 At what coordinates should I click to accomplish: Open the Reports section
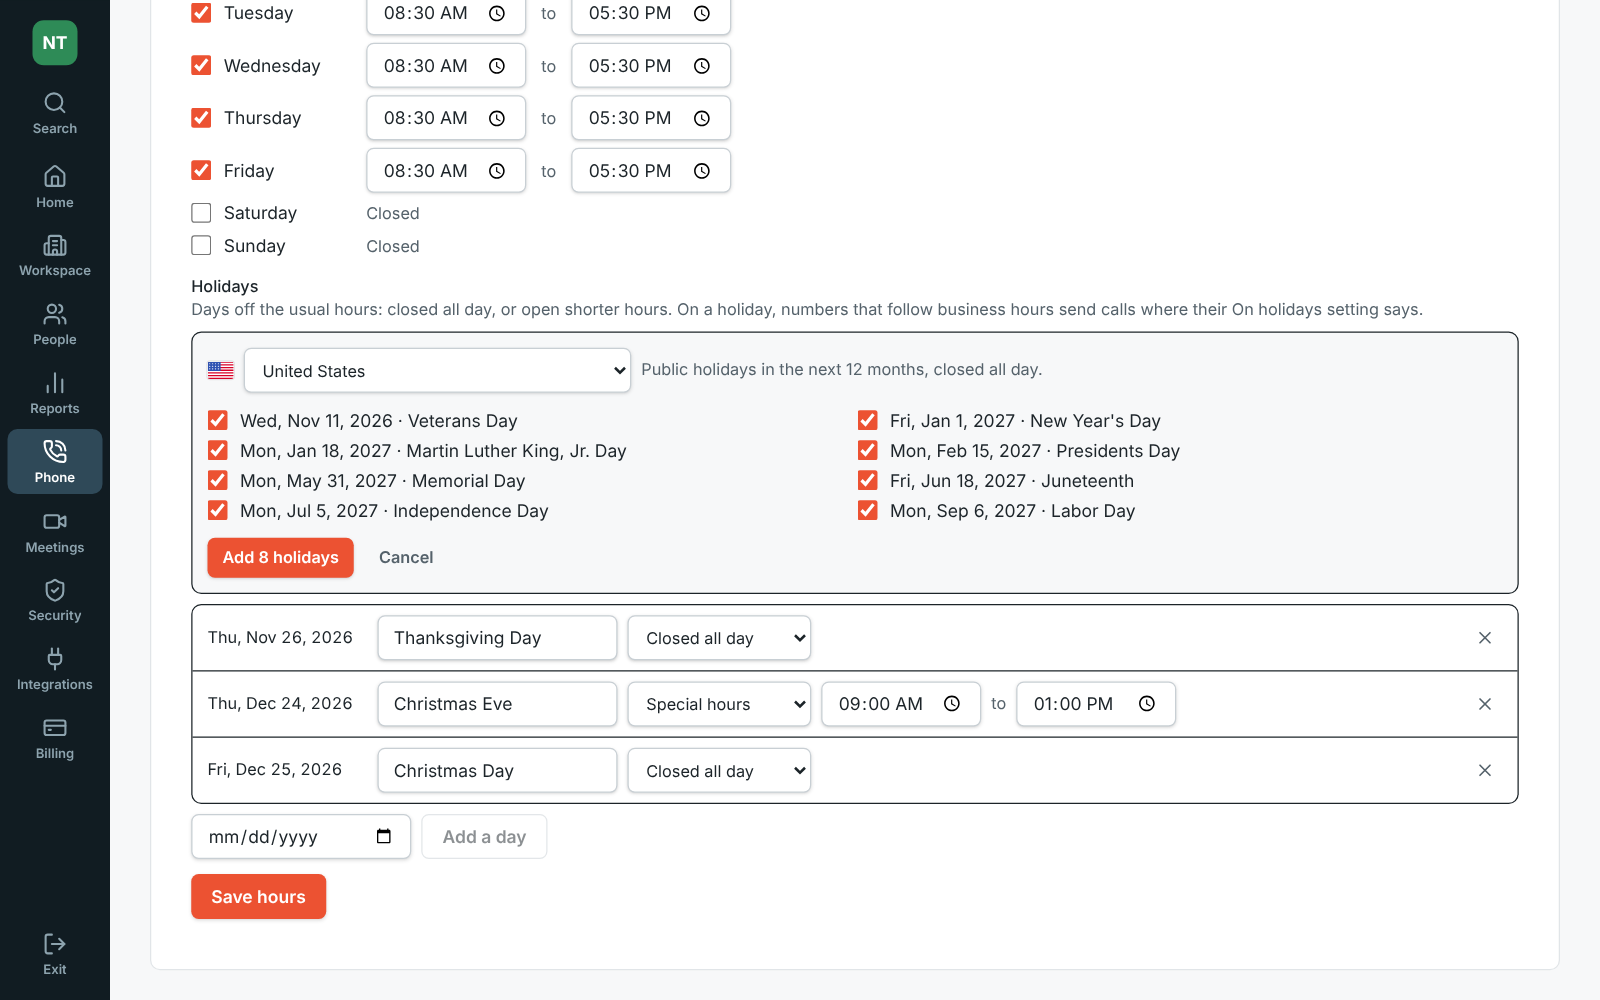coord(54,394)
